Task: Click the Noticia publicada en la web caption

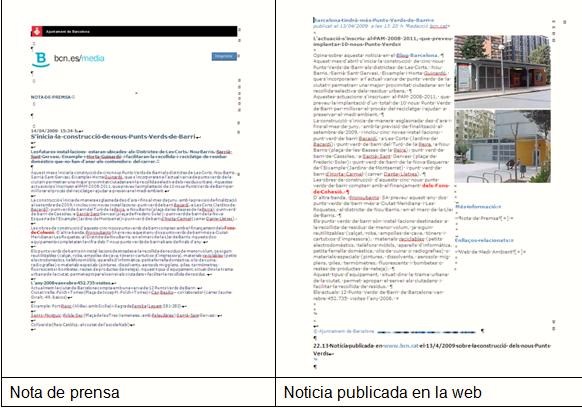Action: (x=382, y=392)
